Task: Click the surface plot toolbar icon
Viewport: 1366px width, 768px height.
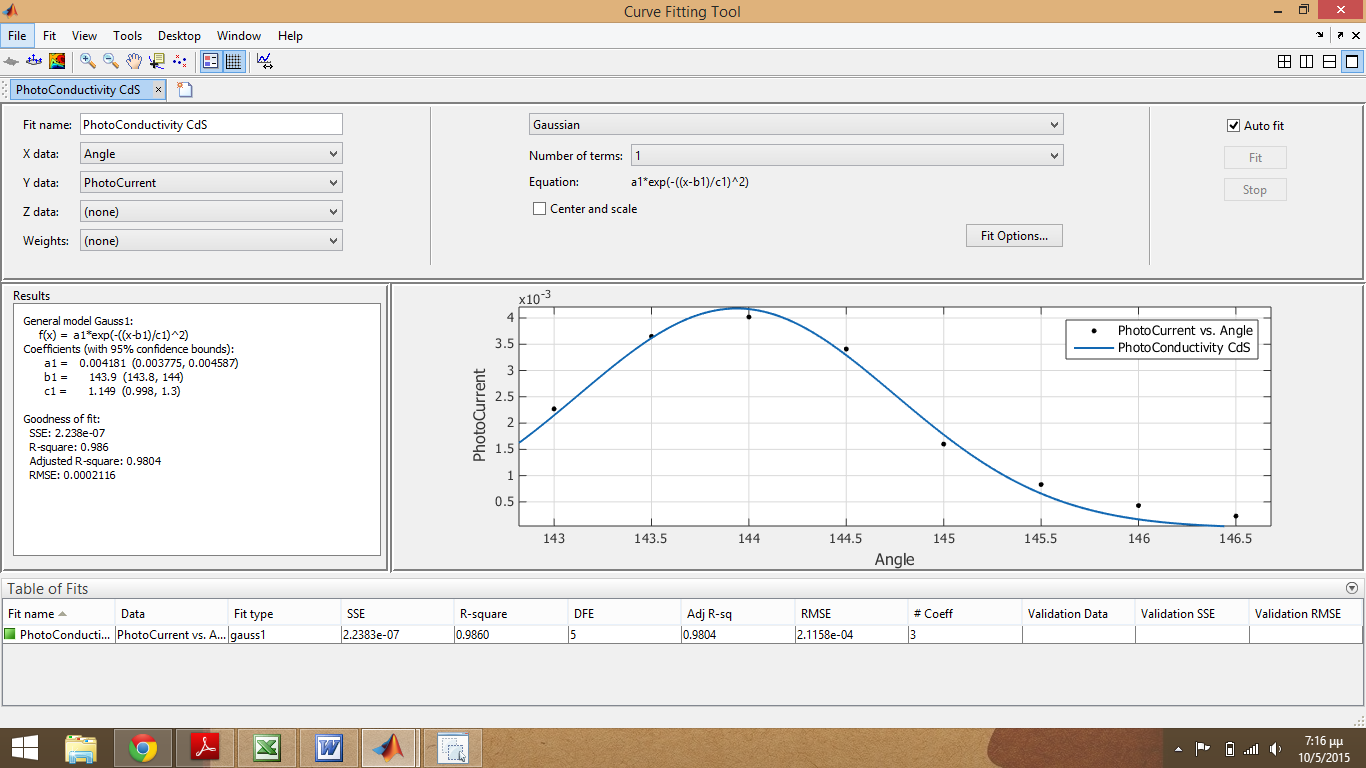Action: [x=12, y=61]
